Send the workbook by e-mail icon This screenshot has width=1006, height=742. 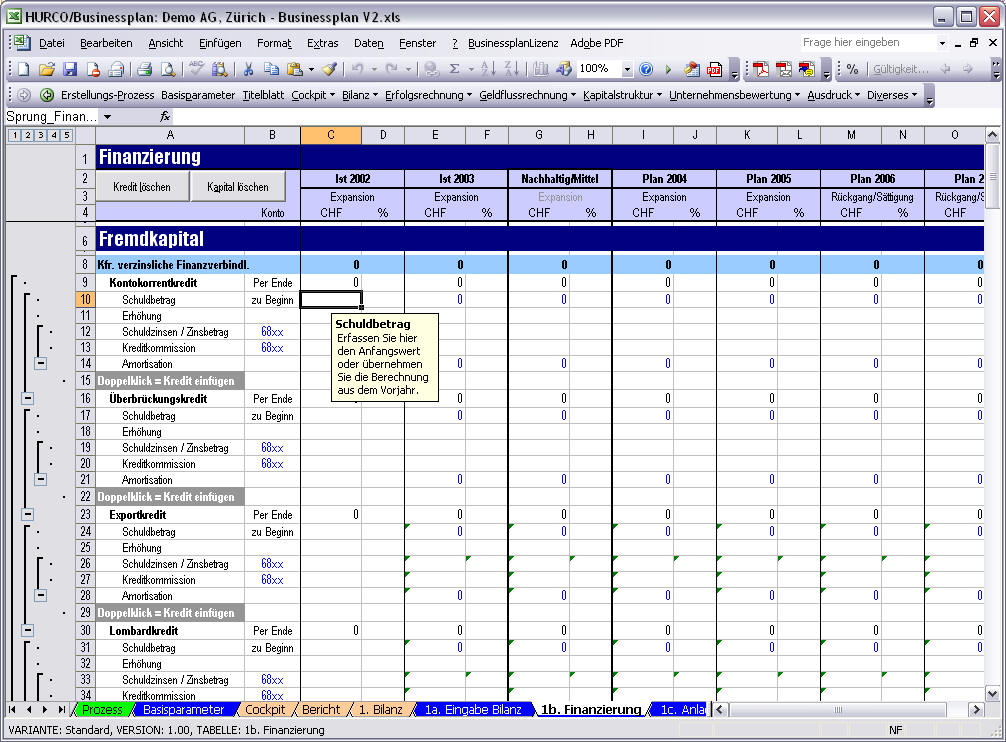click(117, 69)
